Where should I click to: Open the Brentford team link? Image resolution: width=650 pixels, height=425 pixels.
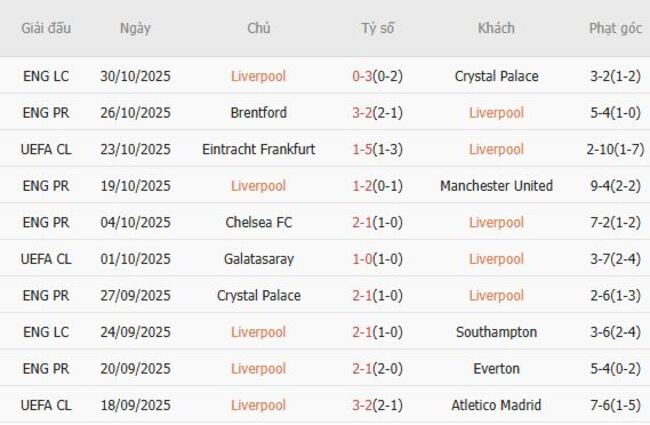[258, 113]
